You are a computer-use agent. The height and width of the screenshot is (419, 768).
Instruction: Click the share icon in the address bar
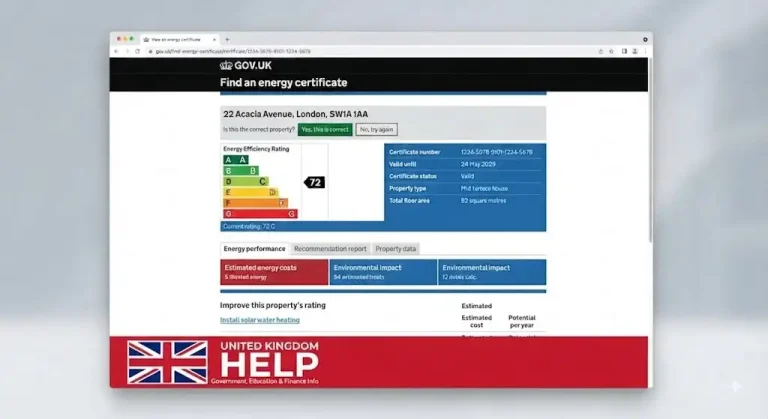(x=601, y=51)
